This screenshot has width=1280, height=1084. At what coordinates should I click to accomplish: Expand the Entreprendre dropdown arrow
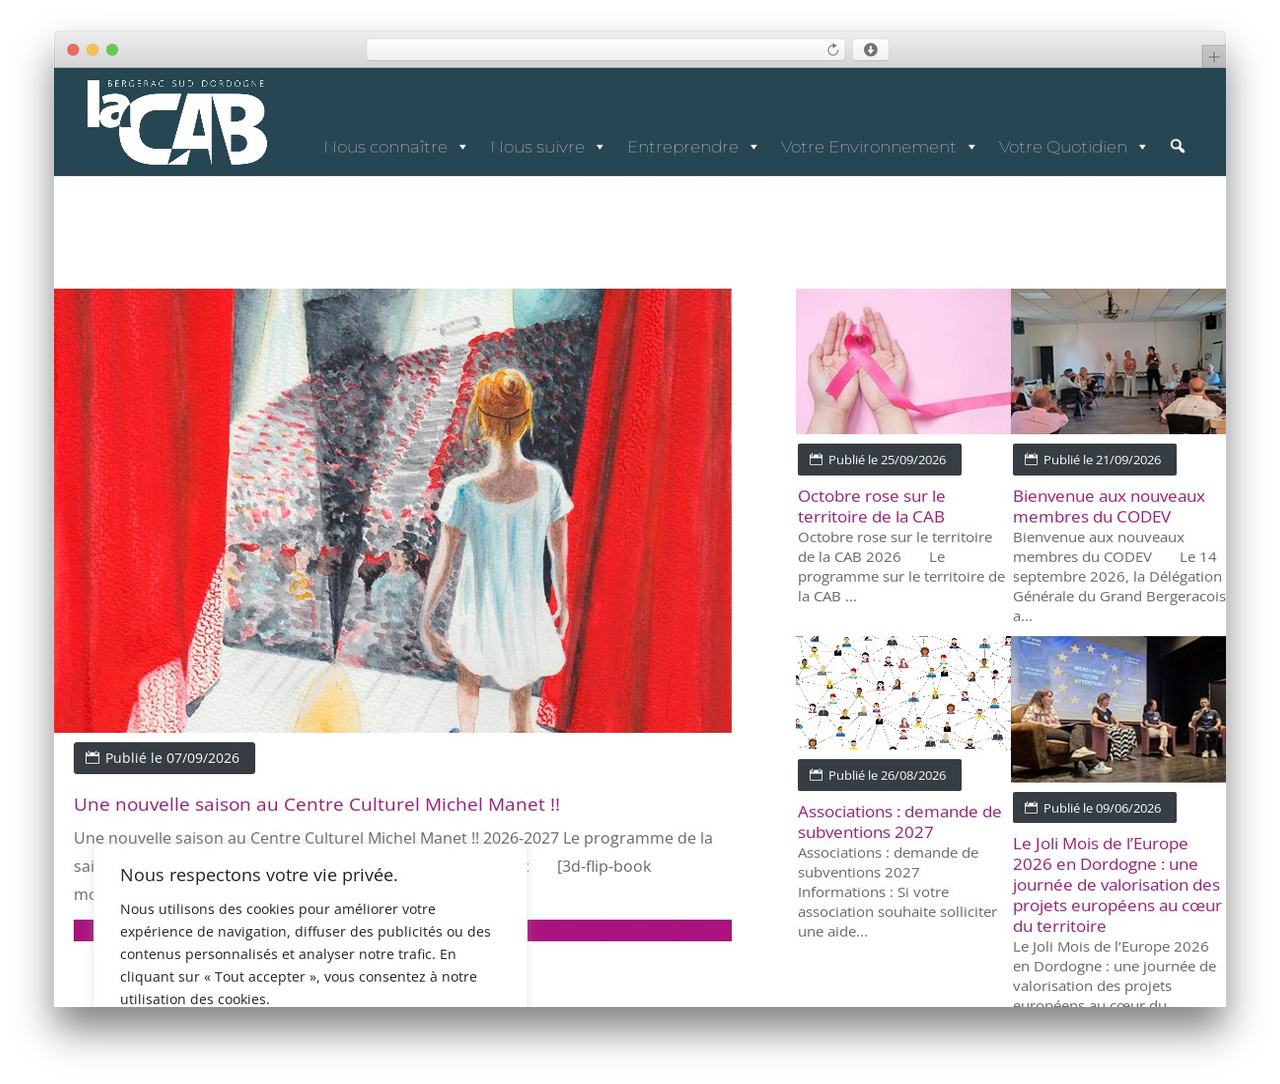click(754, 147)
